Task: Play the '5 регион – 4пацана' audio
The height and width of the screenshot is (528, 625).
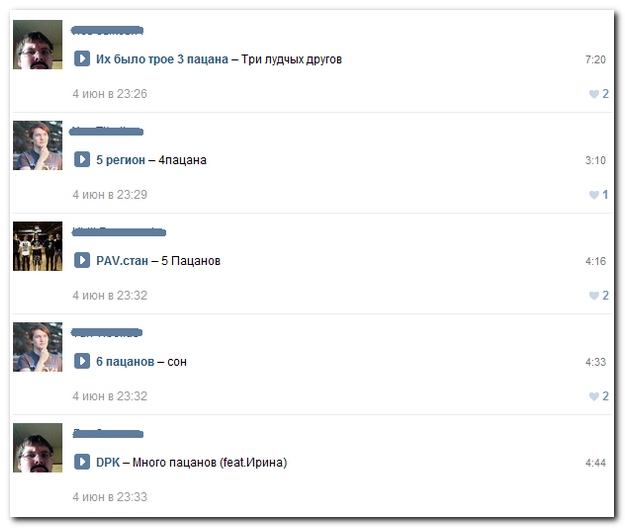Action: 82,159
